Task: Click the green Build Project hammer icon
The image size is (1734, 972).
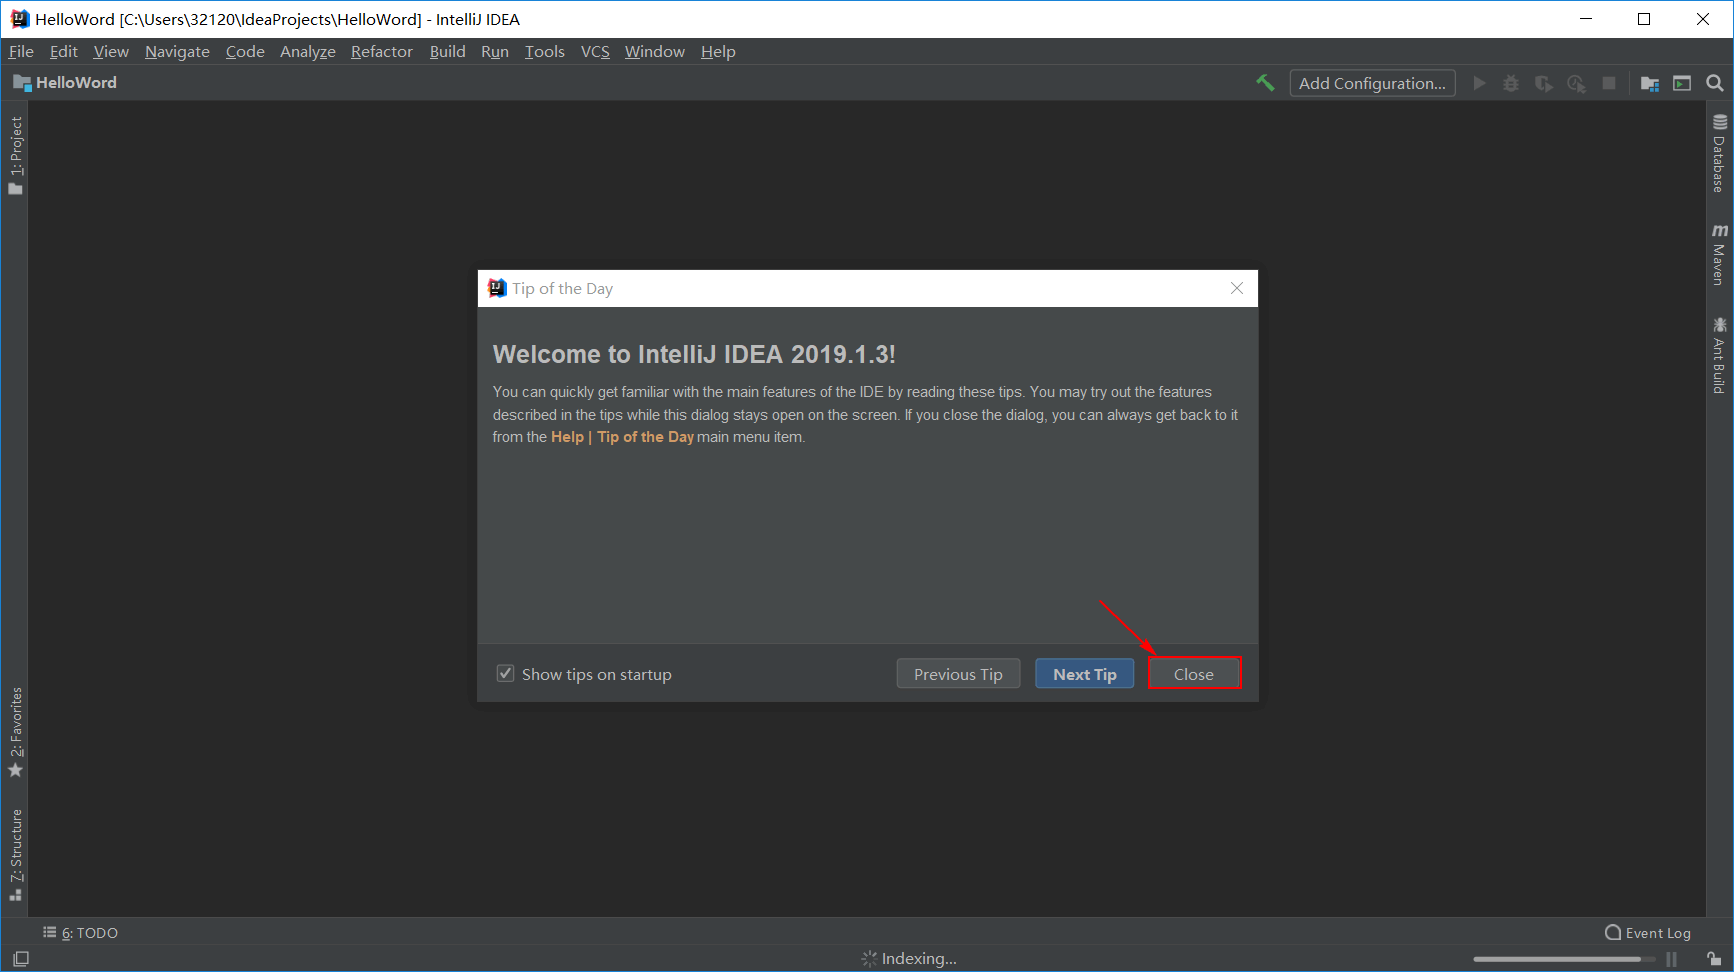Action: pos(1265,83)
